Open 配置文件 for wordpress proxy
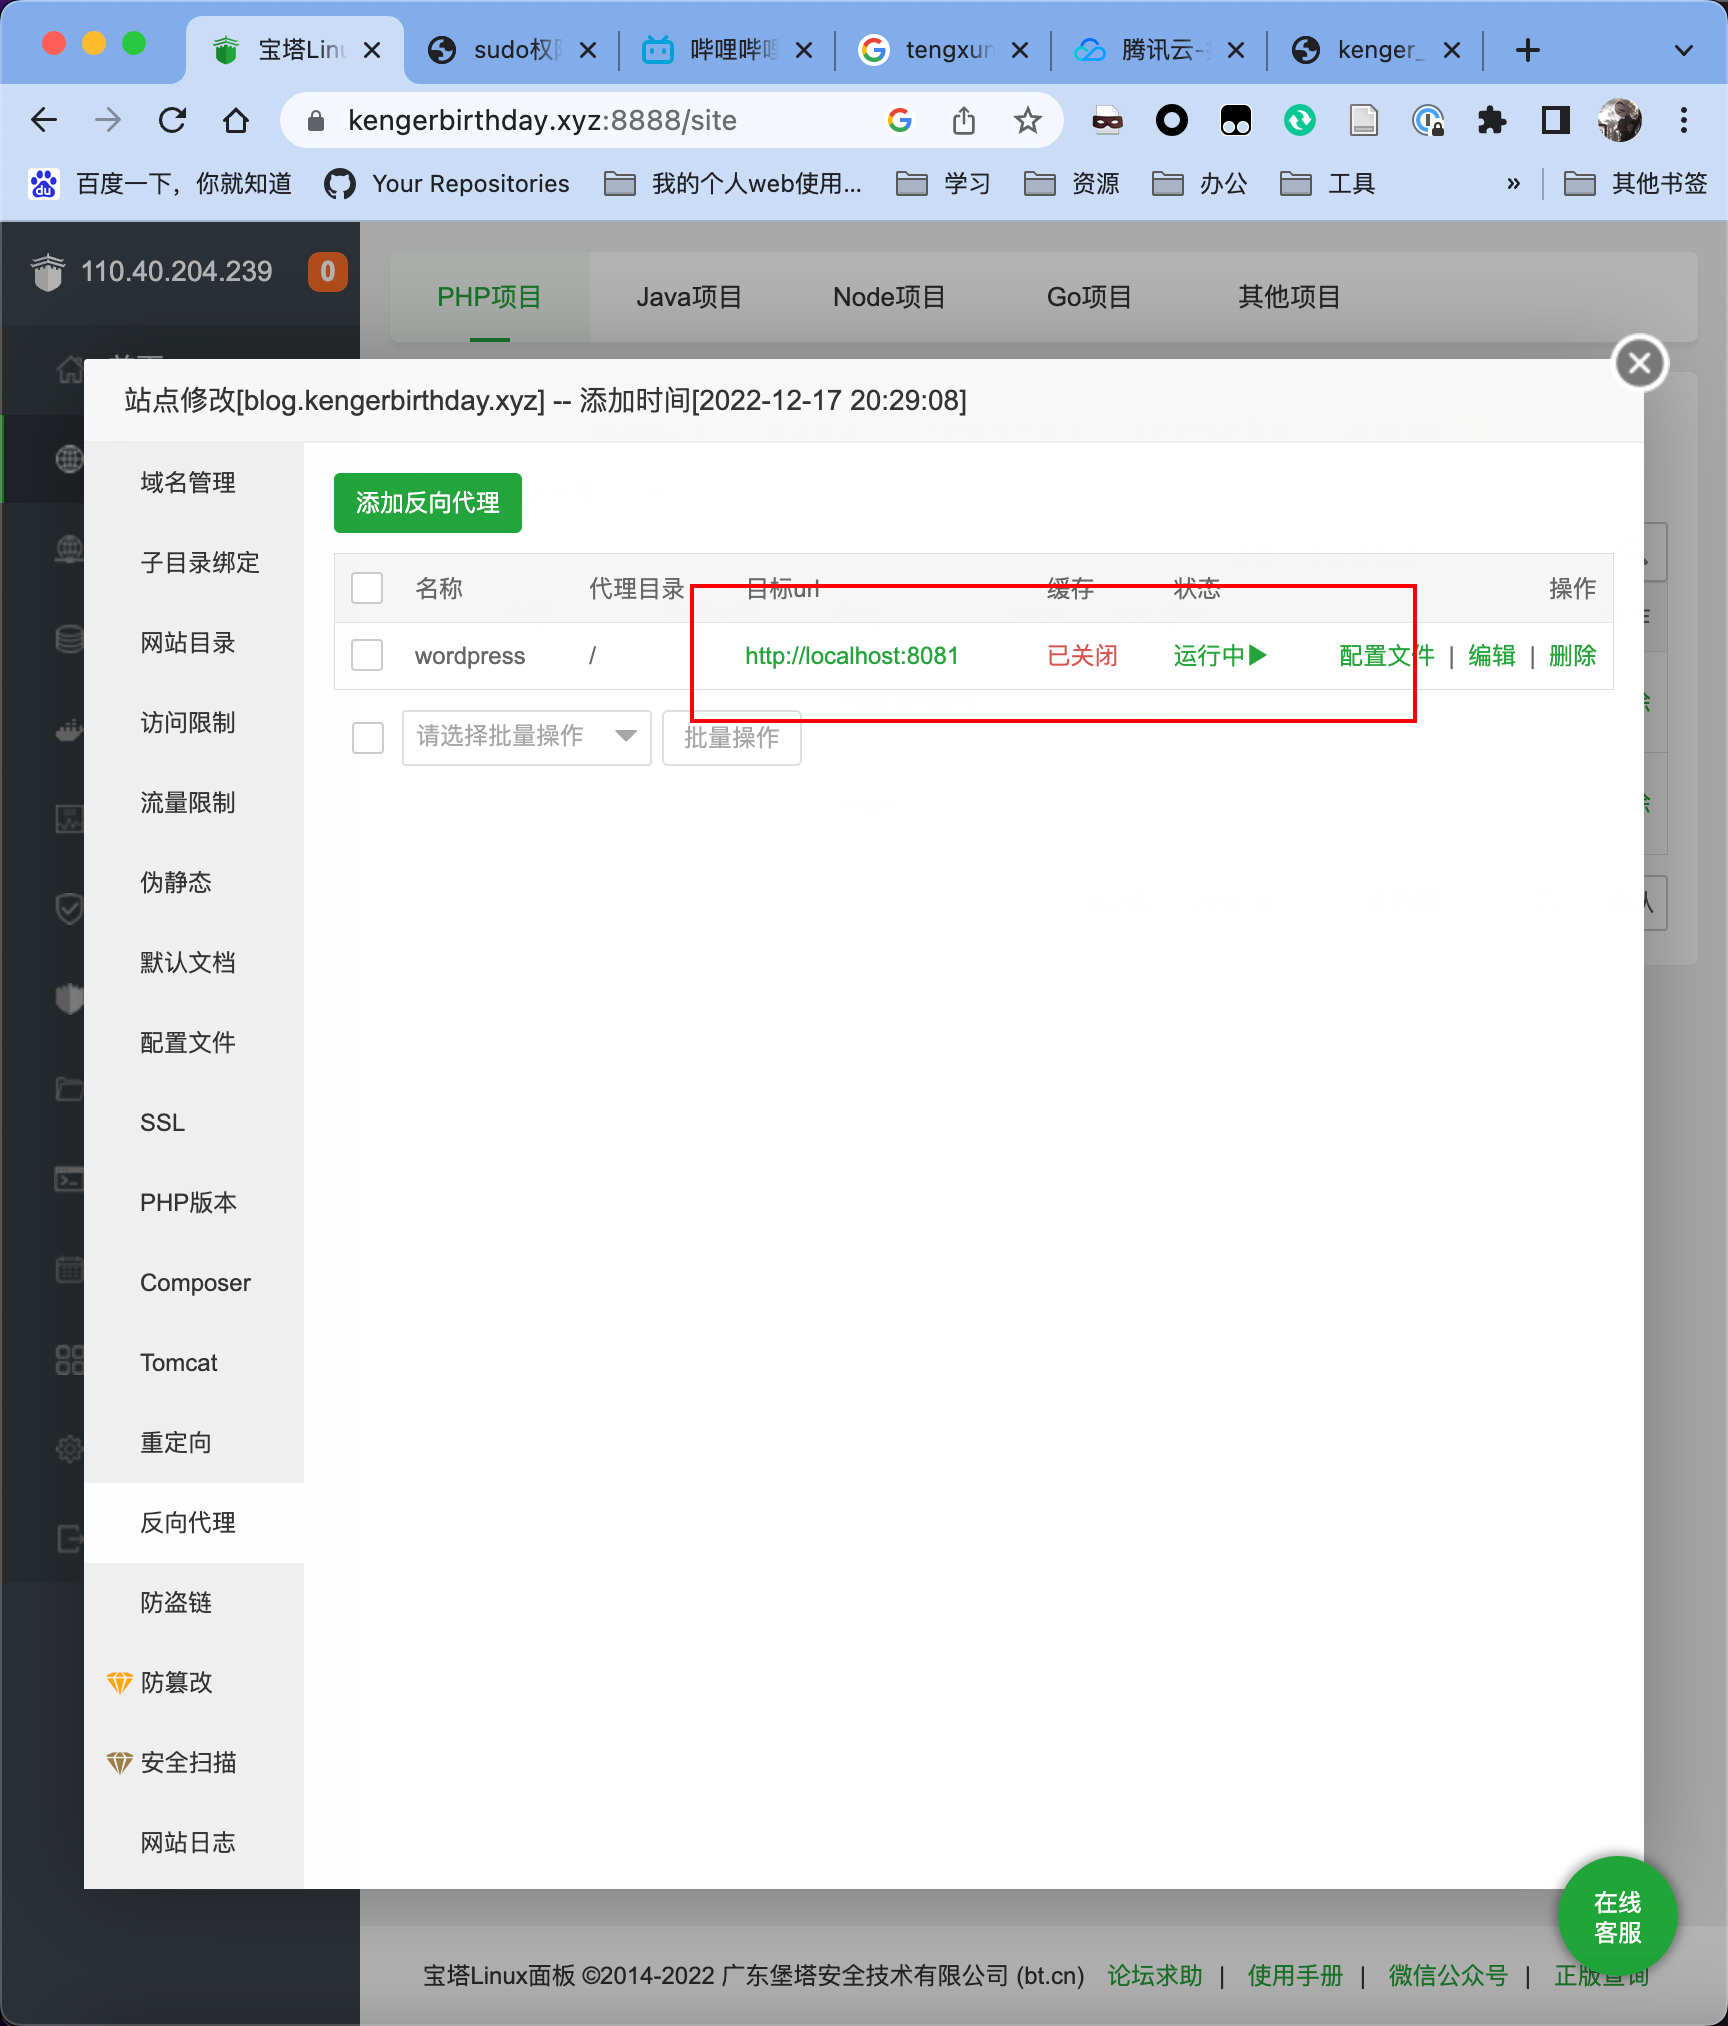Image resolution: width=1728 pixels, height=2026 pixels. tap(1387, 656)
